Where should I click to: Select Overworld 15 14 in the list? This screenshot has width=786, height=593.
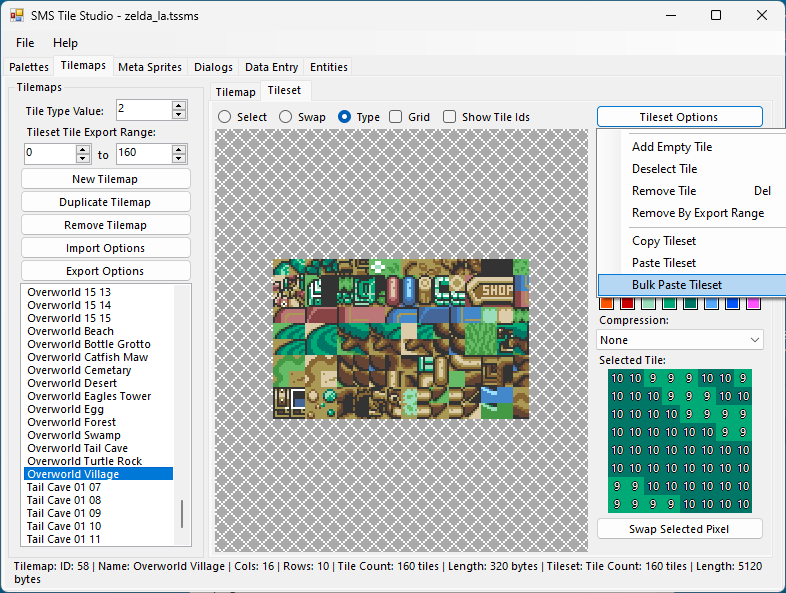click(x=98, y=305)
